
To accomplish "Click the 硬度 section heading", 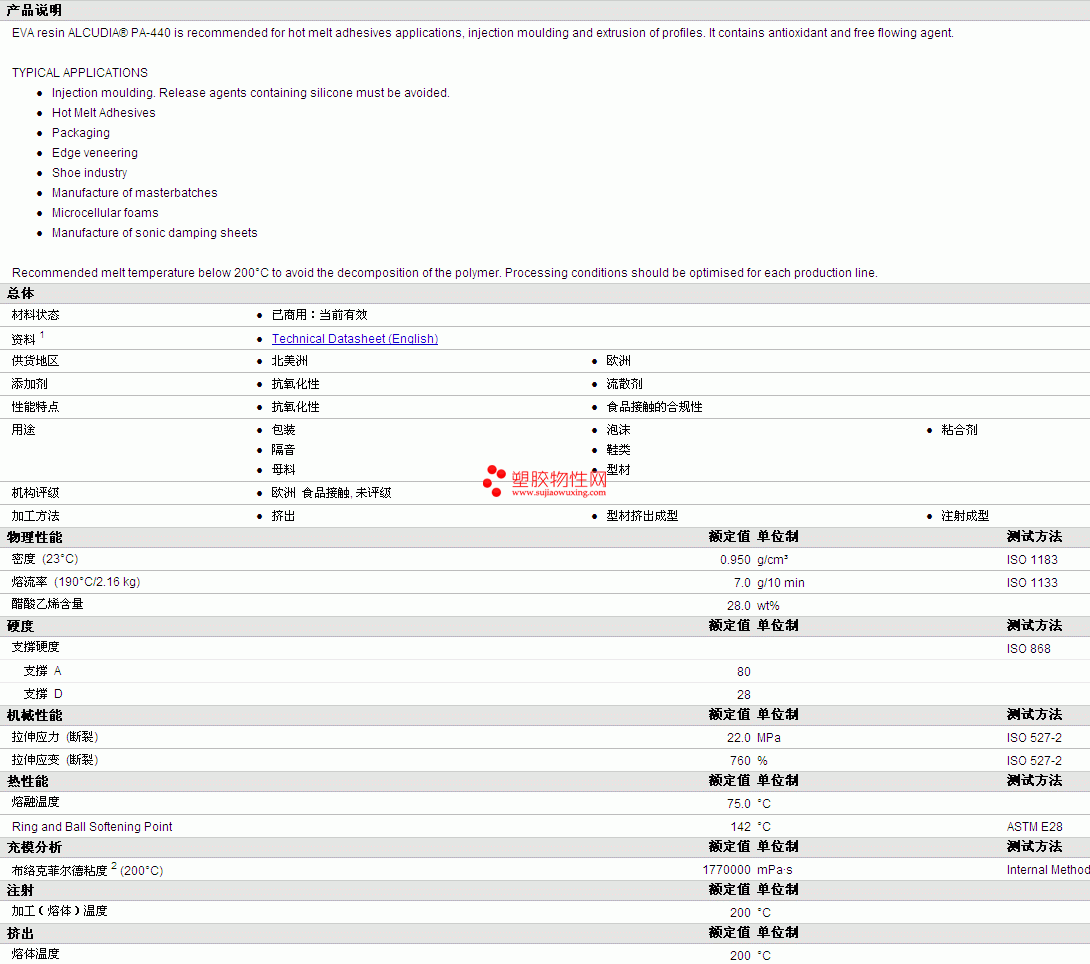I will 20,626.
